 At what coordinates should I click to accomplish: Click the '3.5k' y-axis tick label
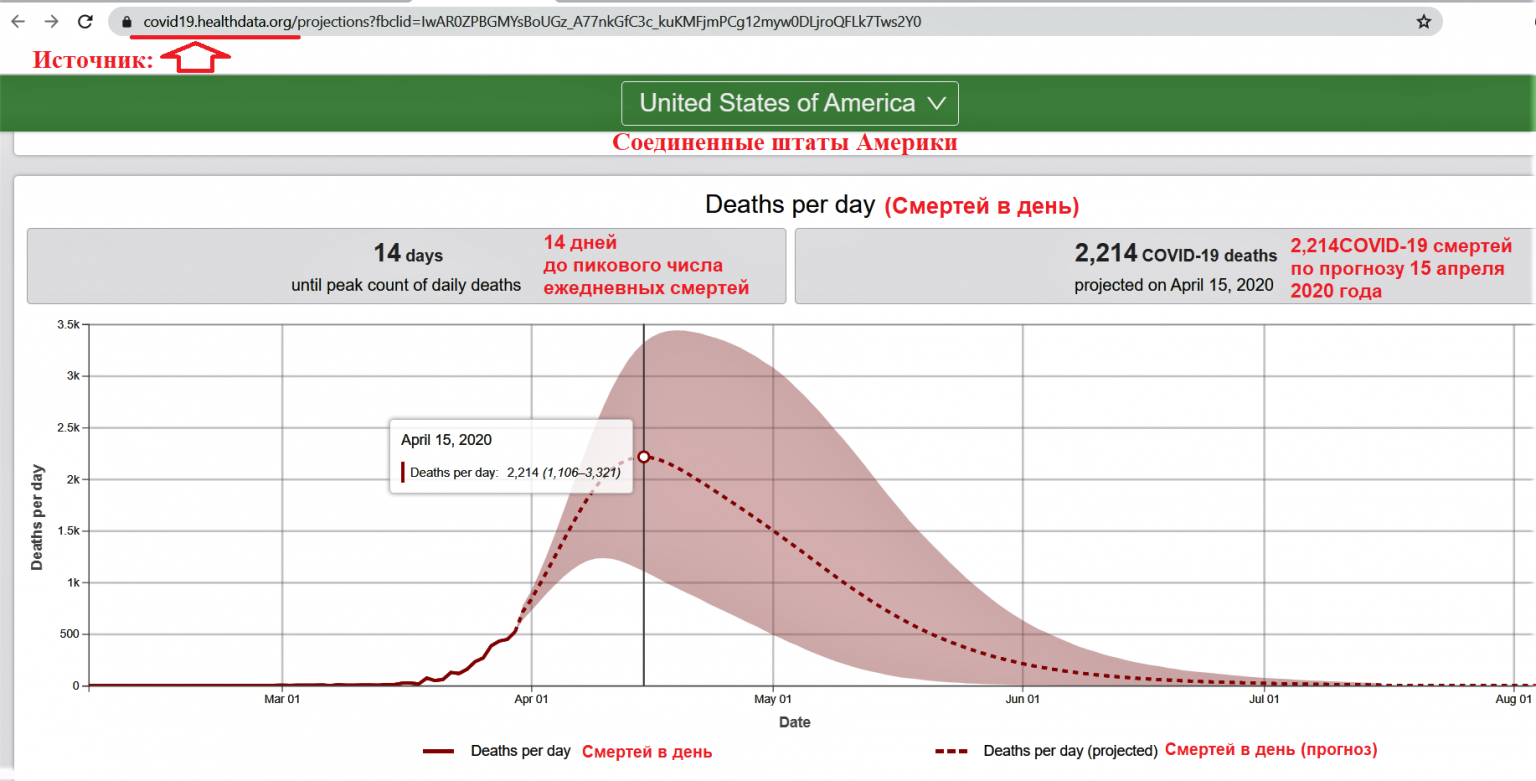[68, 324]
